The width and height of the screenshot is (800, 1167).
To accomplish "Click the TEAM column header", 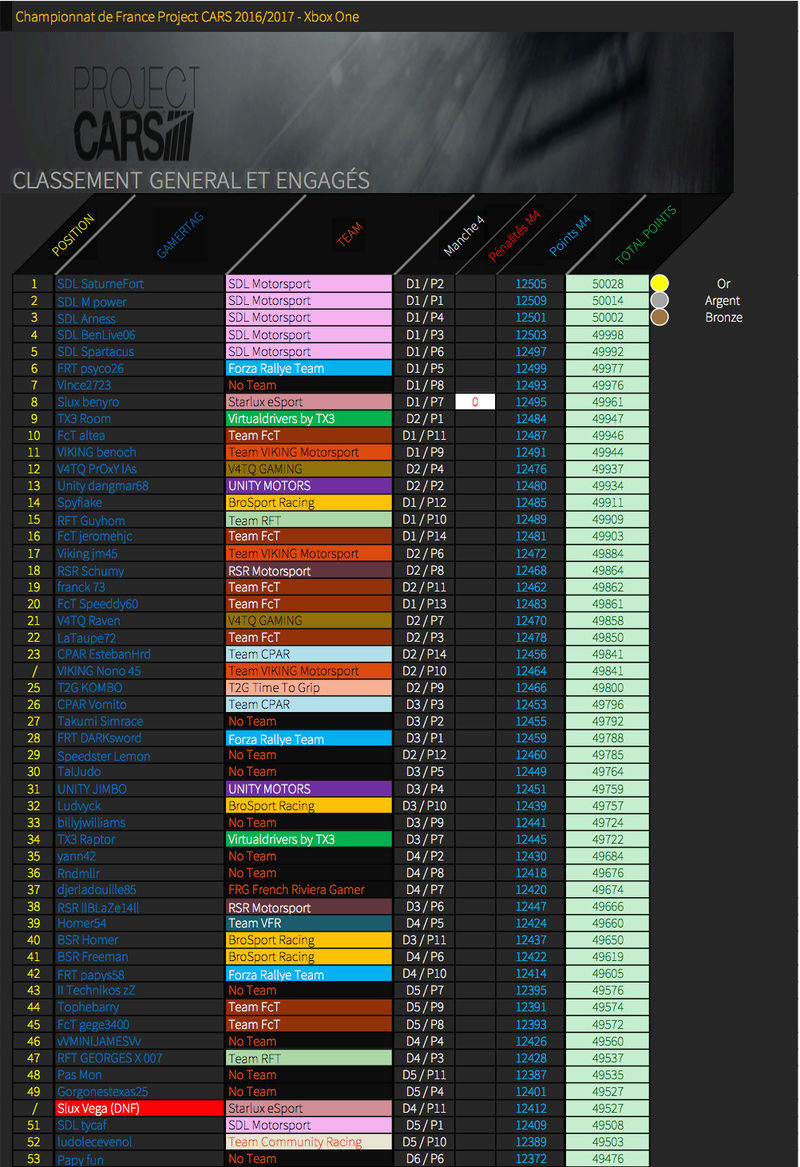I will click(x=349, y=234).
